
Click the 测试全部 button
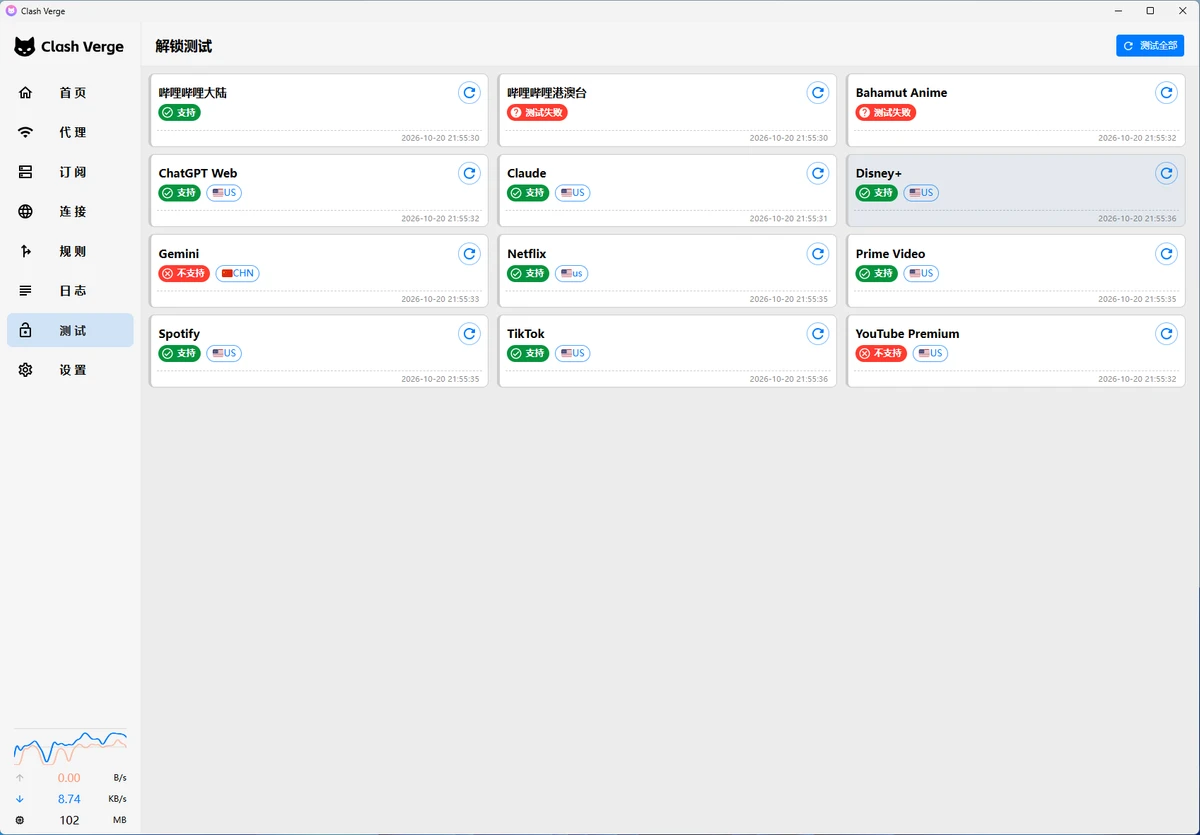[1150, 46]
